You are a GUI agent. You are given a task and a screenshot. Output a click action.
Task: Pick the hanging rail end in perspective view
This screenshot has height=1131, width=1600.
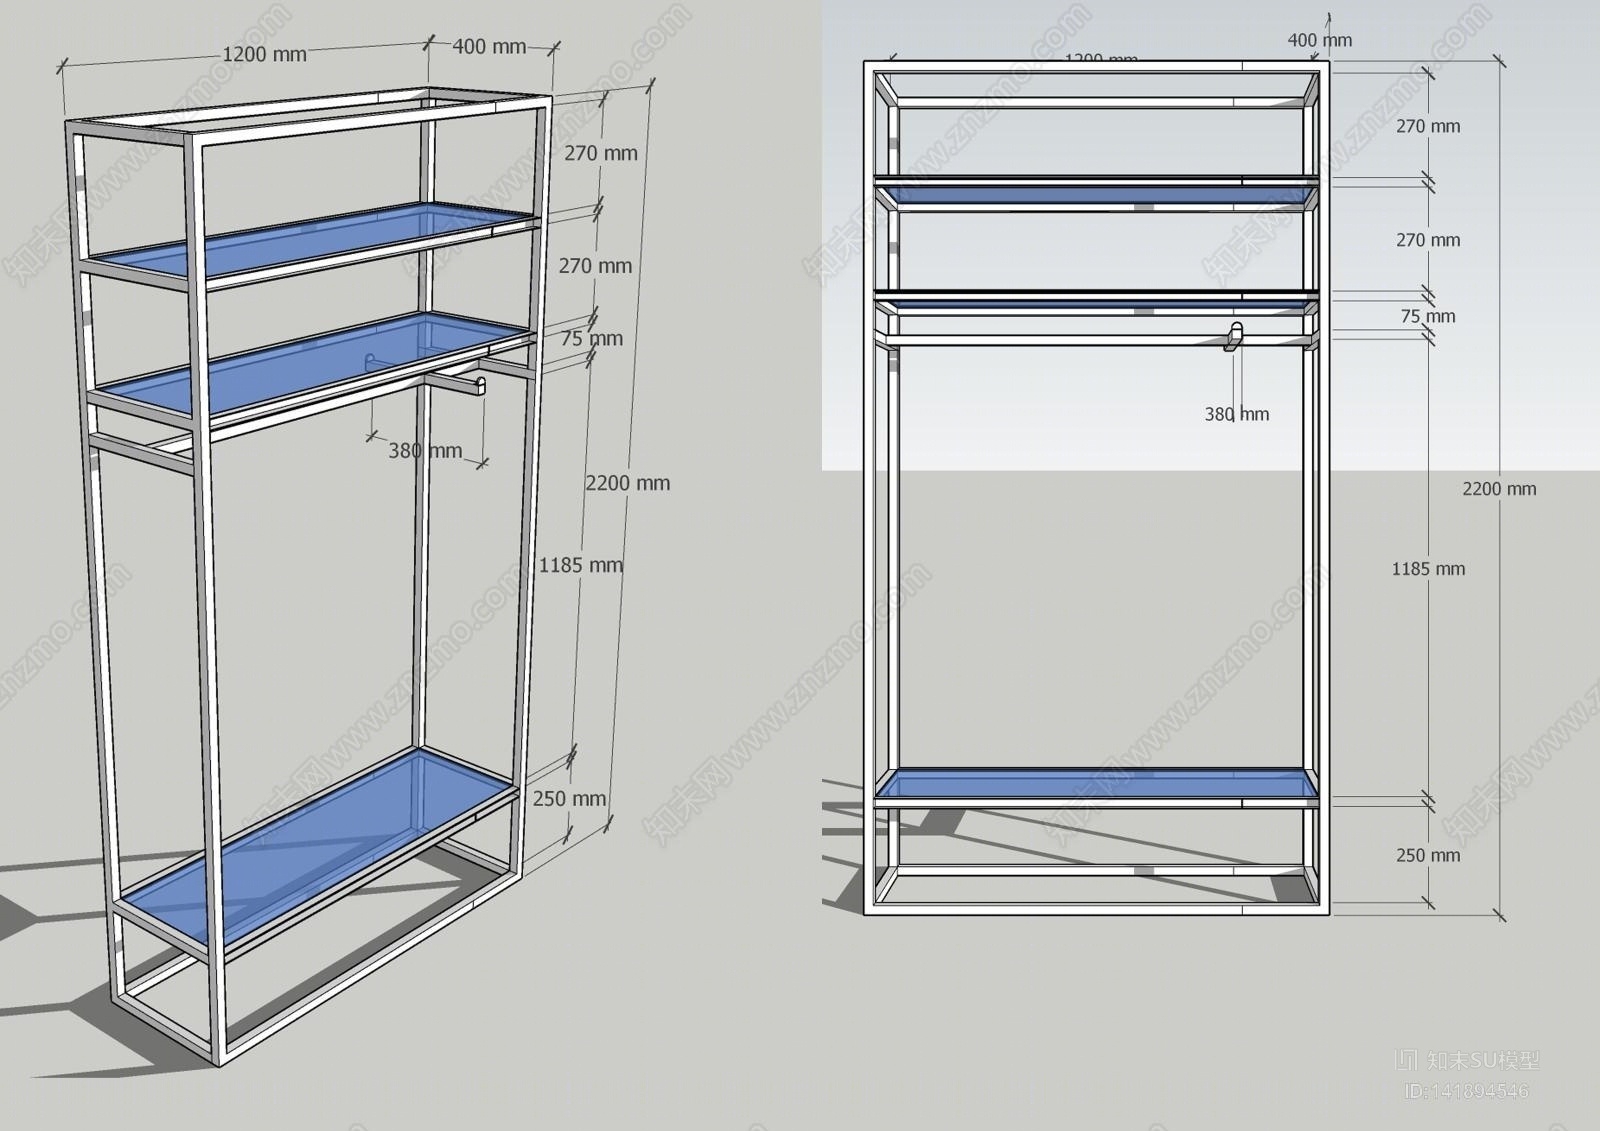pyautogui.click(x=480, y=387)
